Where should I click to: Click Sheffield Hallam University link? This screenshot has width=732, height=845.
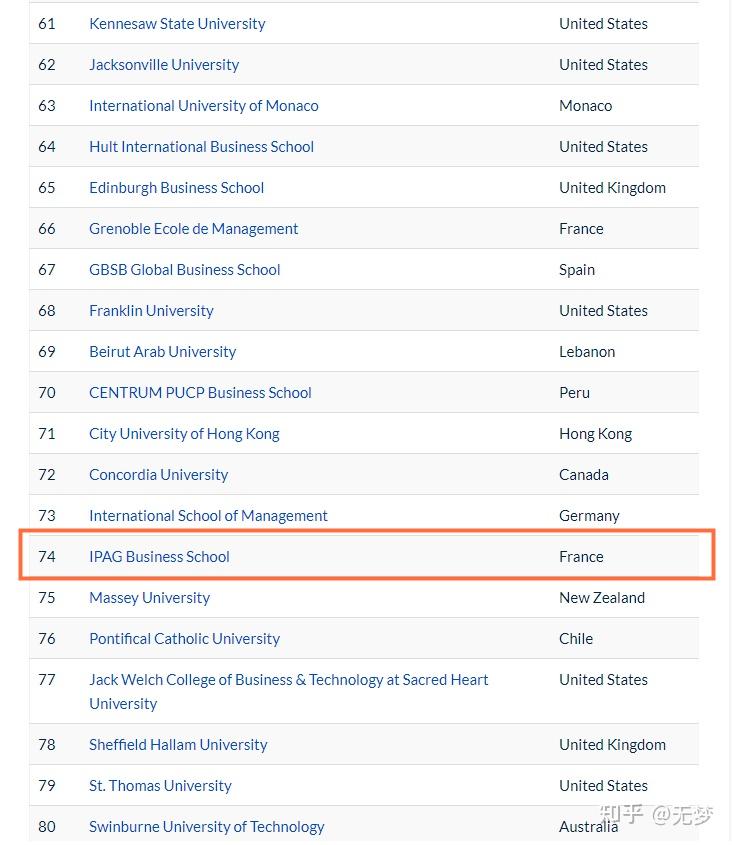click(178, 744)
